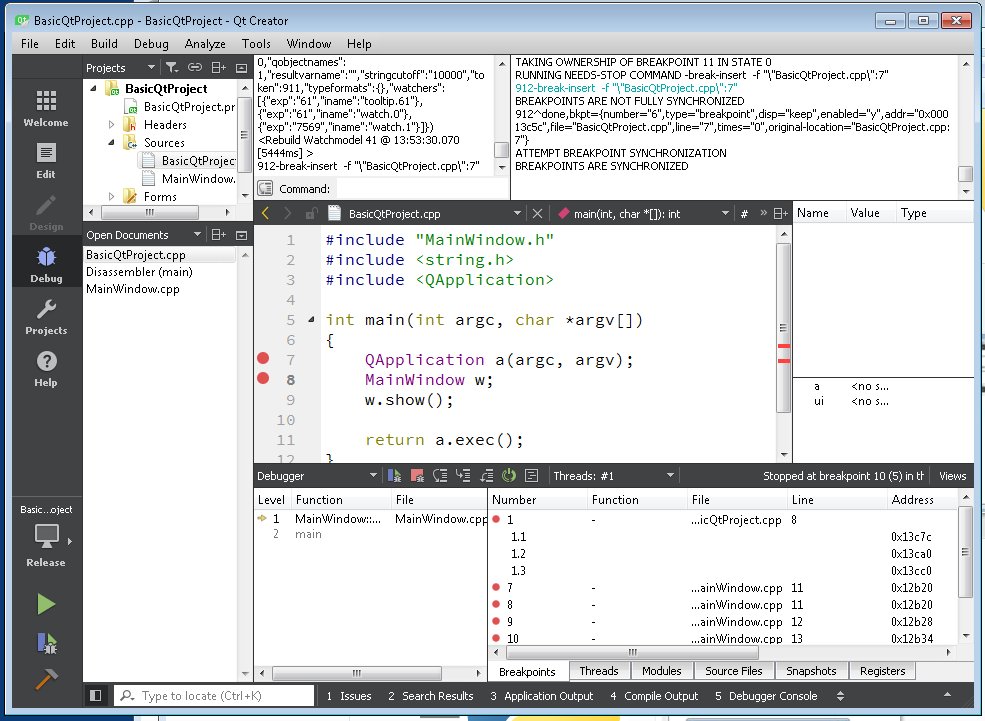Close the Projects pane
Viewport: 985px width, 721px height.
tap(241, 67)
